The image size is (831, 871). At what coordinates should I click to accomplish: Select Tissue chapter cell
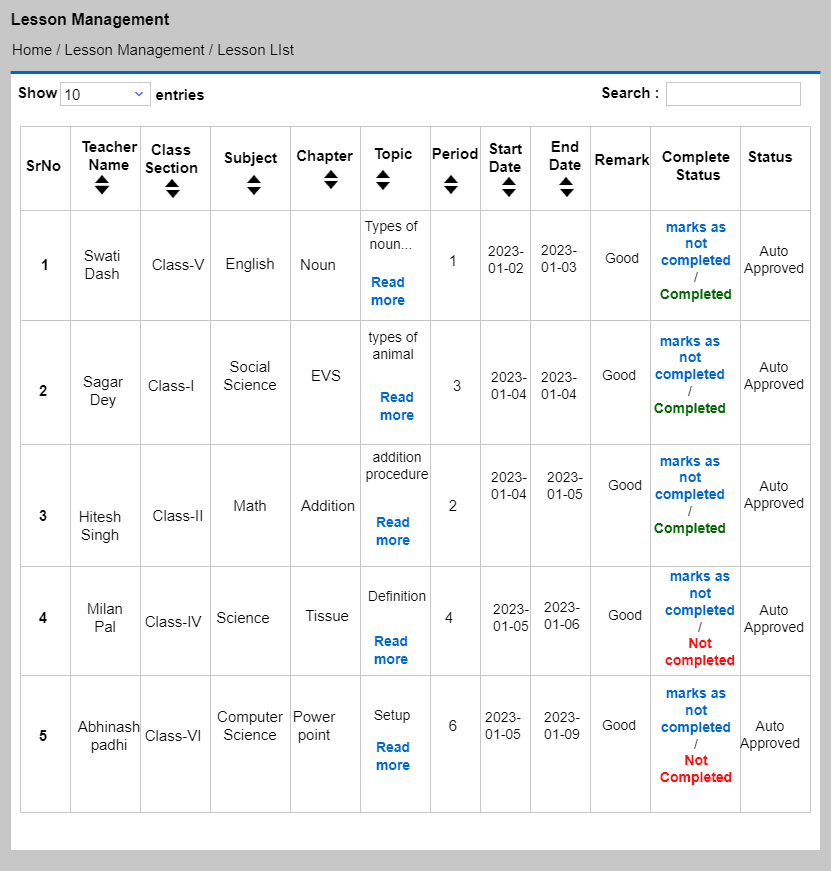pos(327,616)
